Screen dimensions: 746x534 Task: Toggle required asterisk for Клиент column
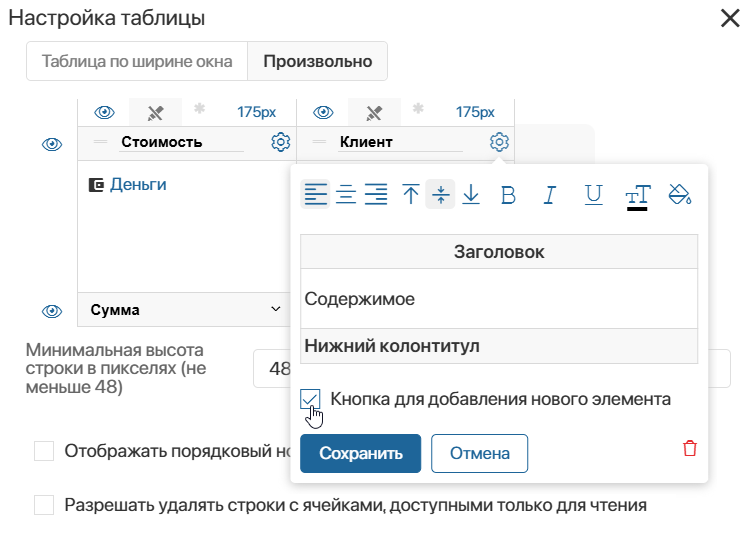click(418, 109)
